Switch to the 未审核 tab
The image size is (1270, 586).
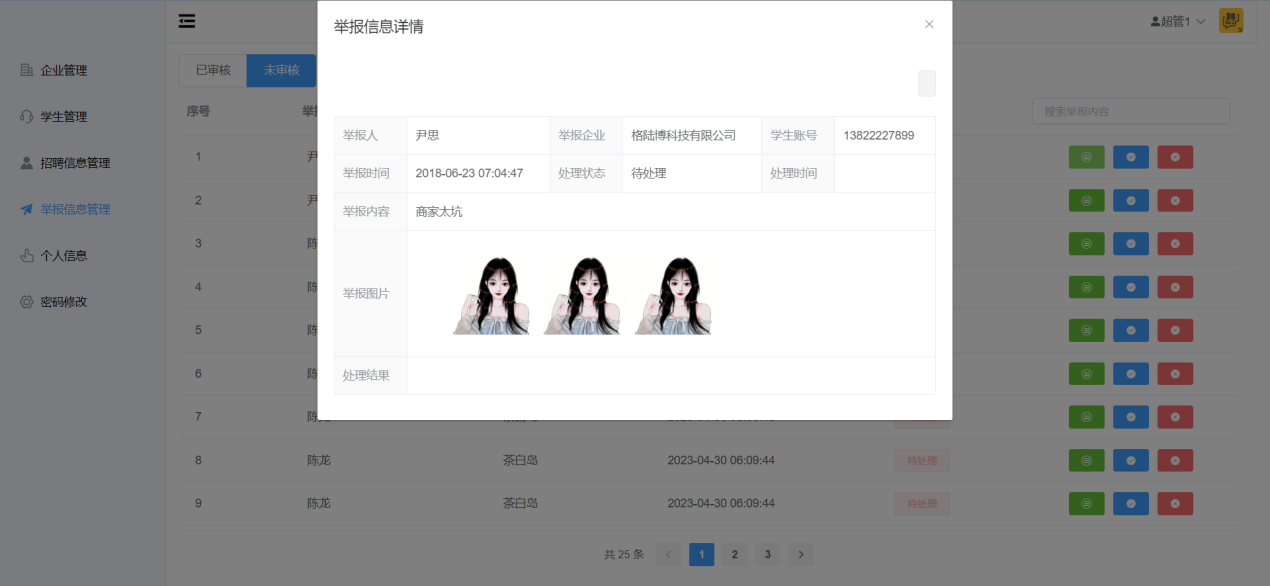pos(282,70)
